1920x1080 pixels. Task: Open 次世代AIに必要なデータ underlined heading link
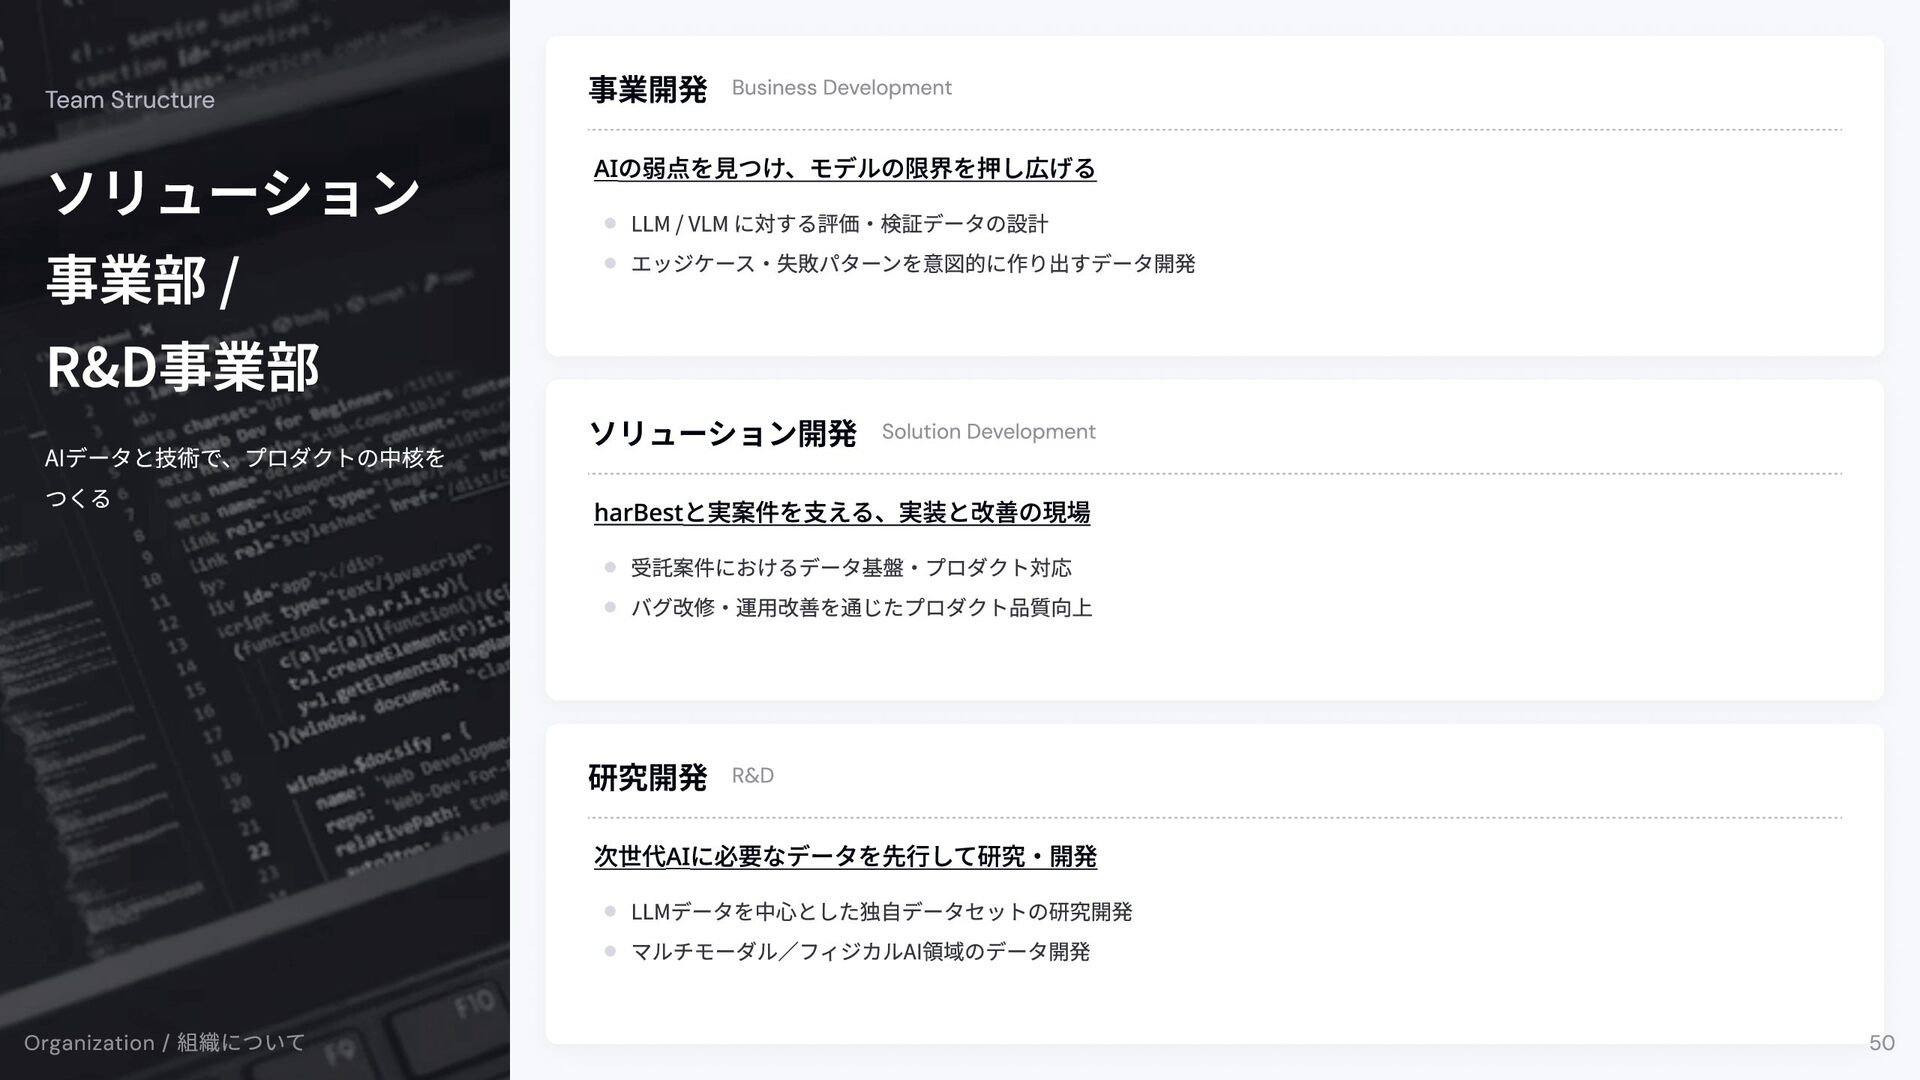tap(844, 856)
